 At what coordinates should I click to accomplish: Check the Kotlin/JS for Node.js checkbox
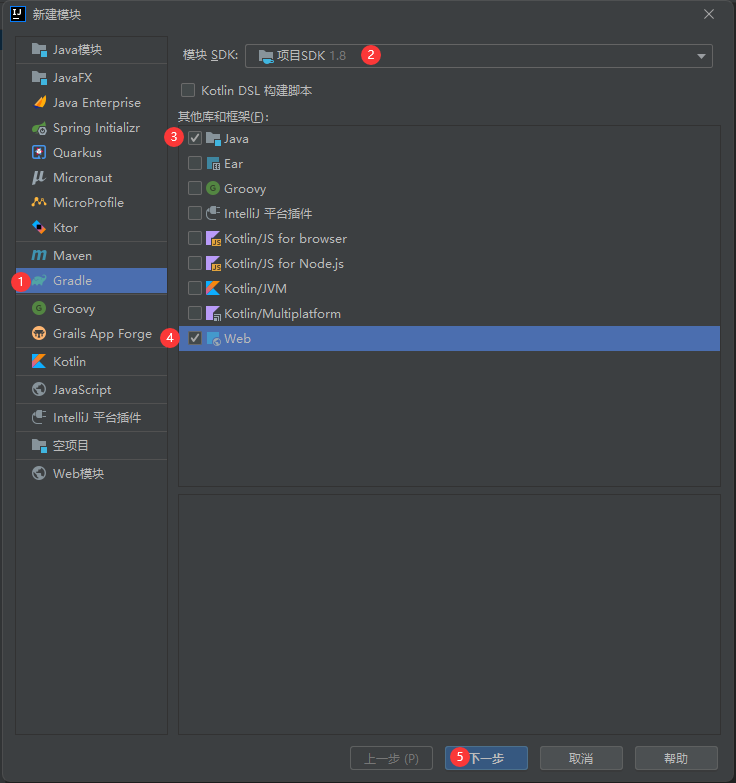(195, 263)
